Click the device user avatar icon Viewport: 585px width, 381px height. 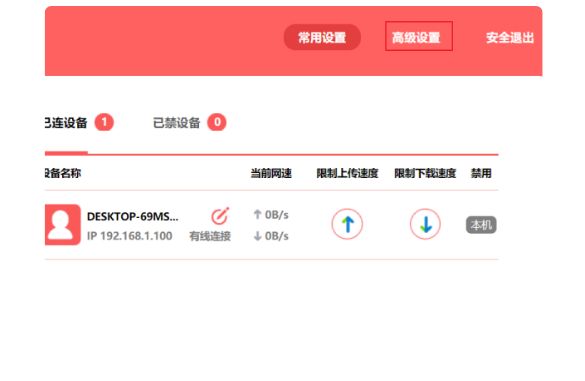[x=63, y=225]
